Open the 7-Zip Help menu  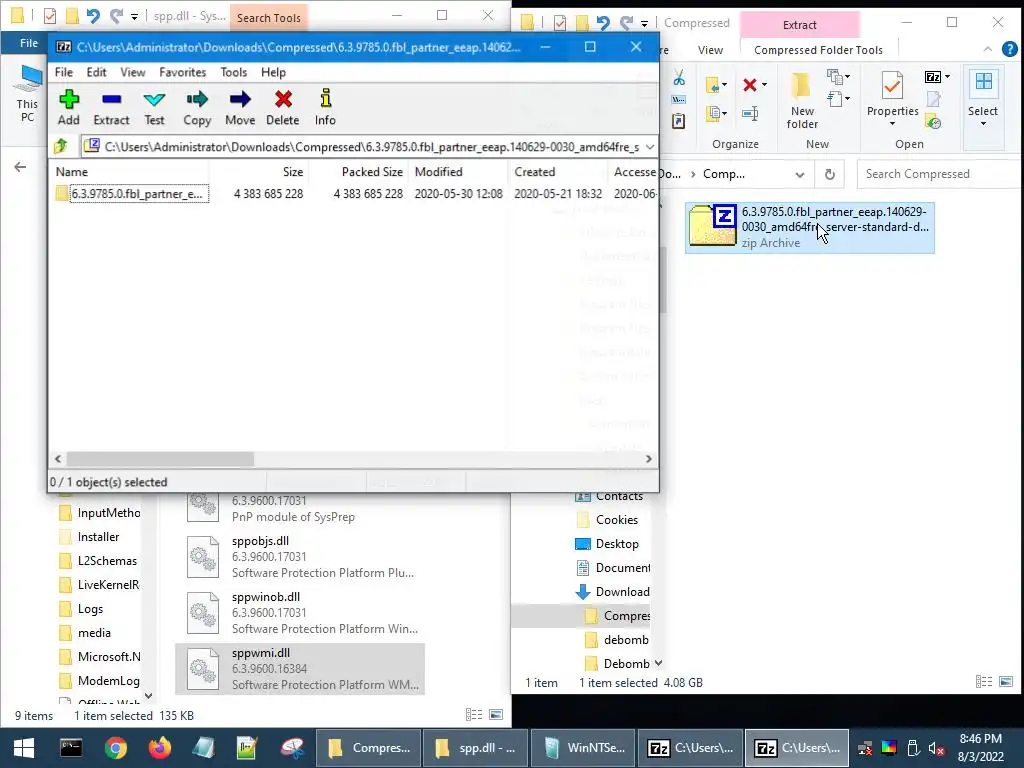click(273, 72)
